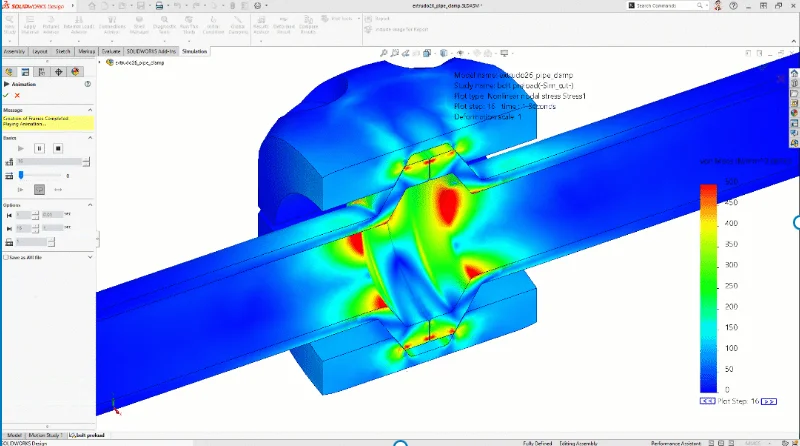800x446 pixels.
Task: Open the Motion Study 1 bottom tab
Action: coord(45,435)
